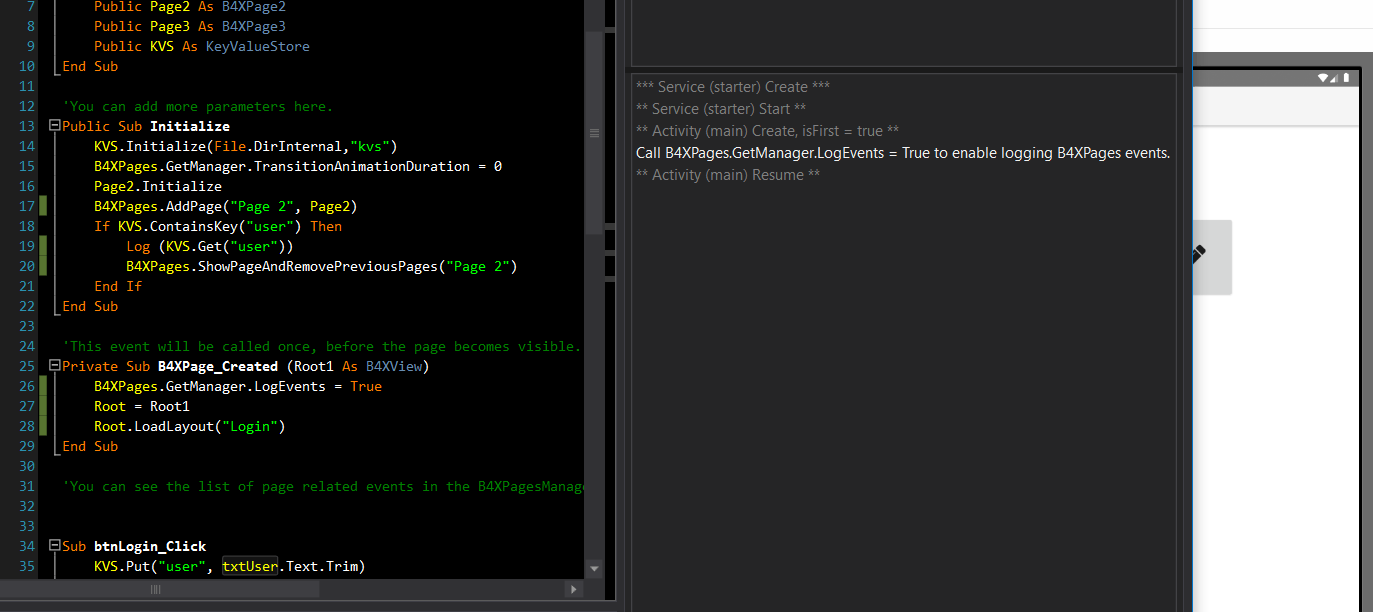Viewport: 1373px width, 612px height.
Task: Click the 'Public Page2 As B4XPage2' line
Action: point(190,6)
